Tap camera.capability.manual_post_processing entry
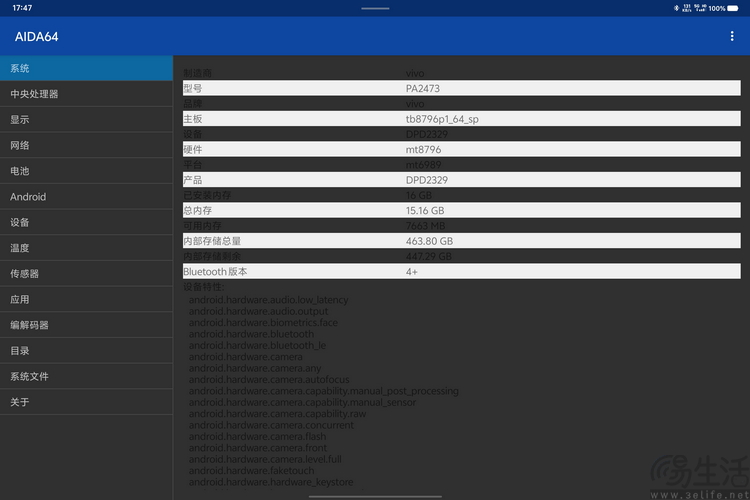The width and height of the screenshot is (750, 500). pyautogui.click(x=323, y=391)
